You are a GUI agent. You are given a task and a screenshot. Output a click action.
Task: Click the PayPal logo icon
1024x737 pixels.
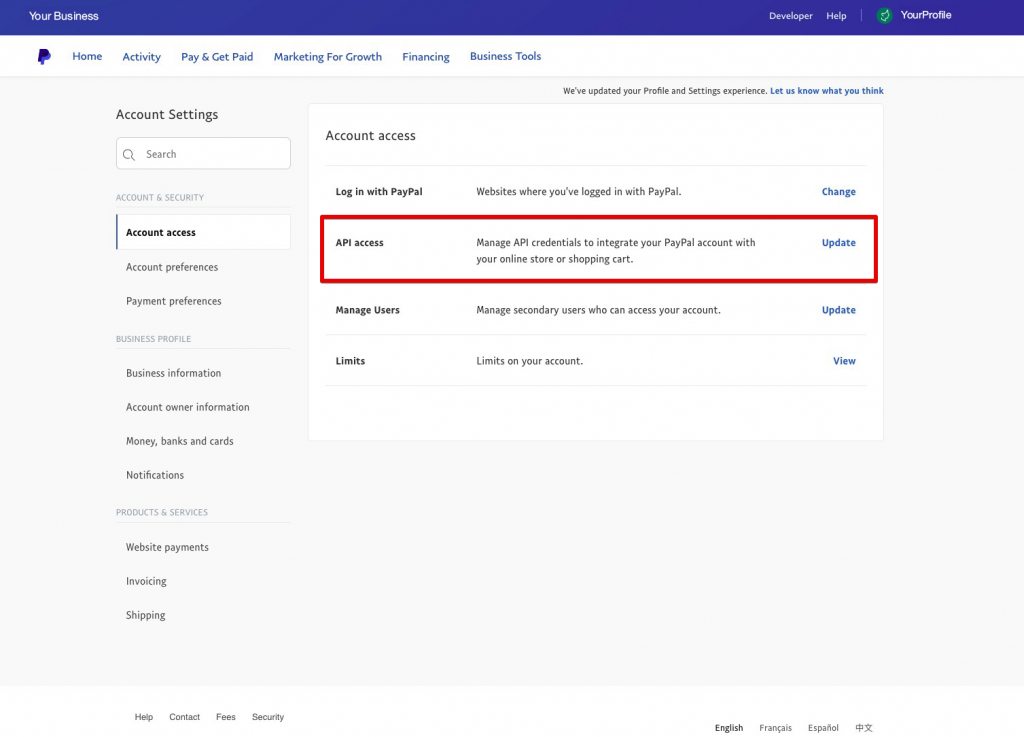44,57
